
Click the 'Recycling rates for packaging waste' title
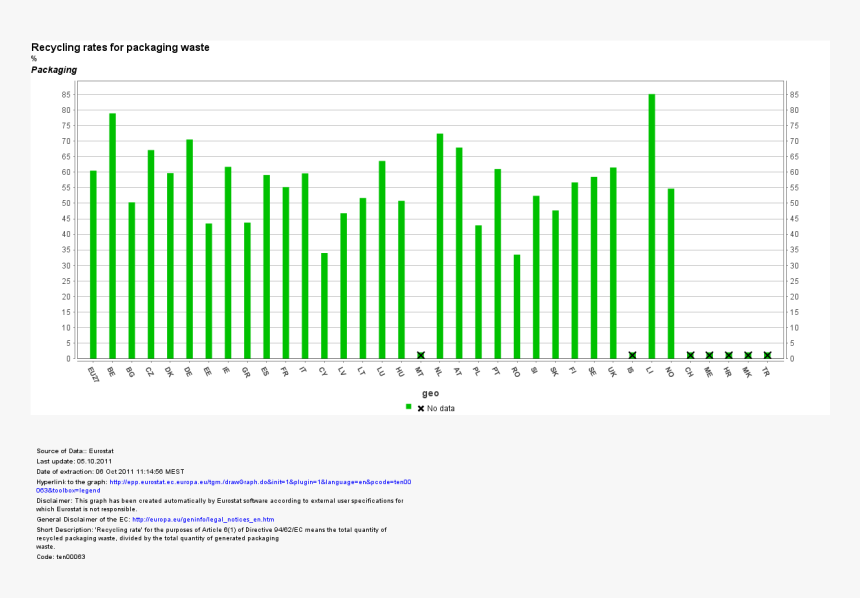coord(120,48)
